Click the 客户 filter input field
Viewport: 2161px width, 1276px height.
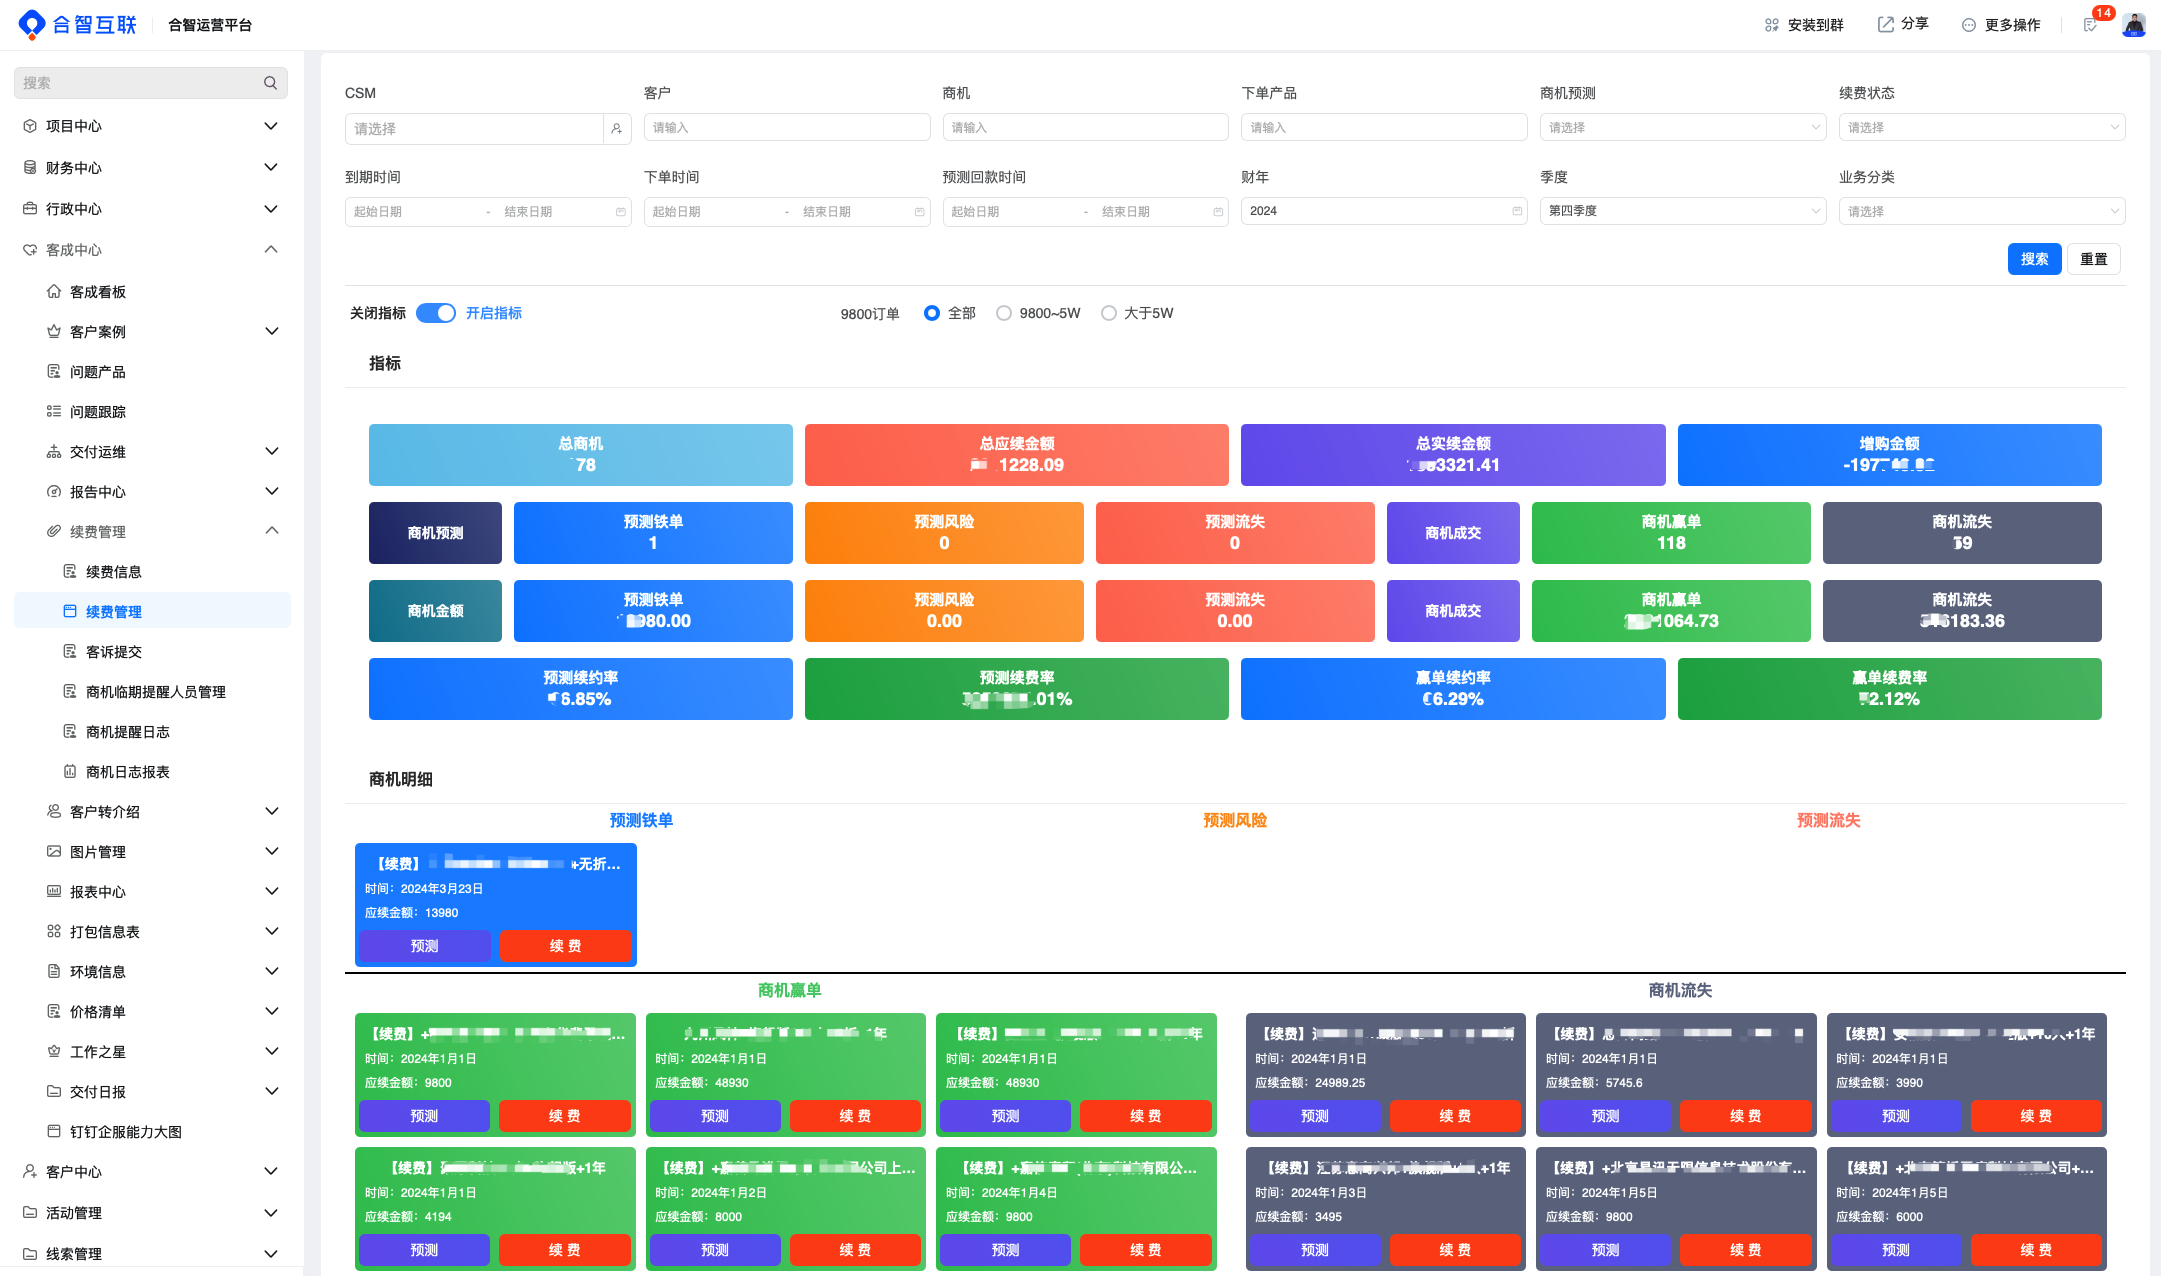tap(786, 127)
